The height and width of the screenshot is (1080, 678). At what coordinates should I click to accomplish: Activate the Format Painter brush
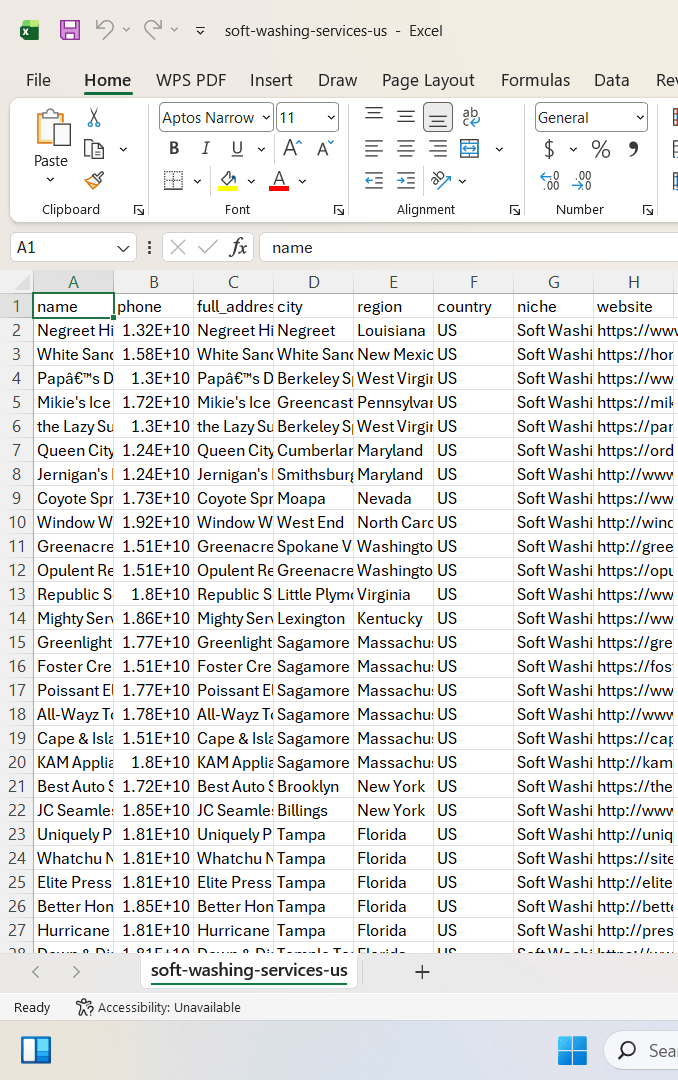[x=94, y=180]
